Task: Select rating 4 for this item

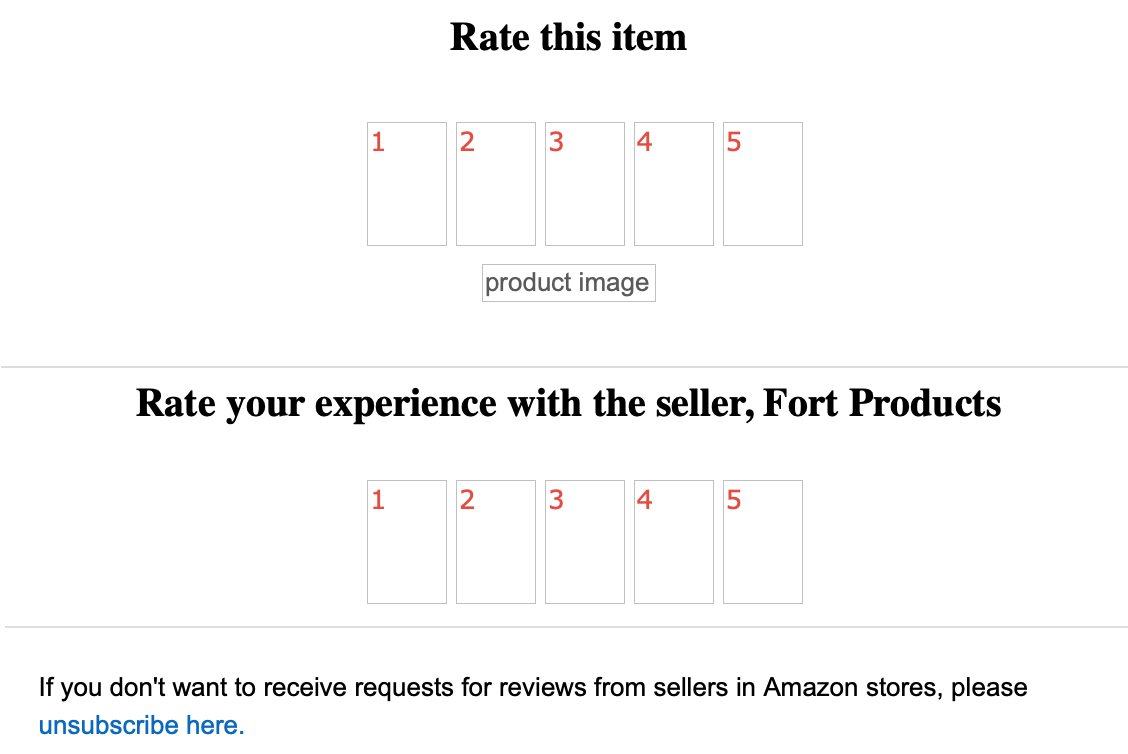Action: [673, 184]
